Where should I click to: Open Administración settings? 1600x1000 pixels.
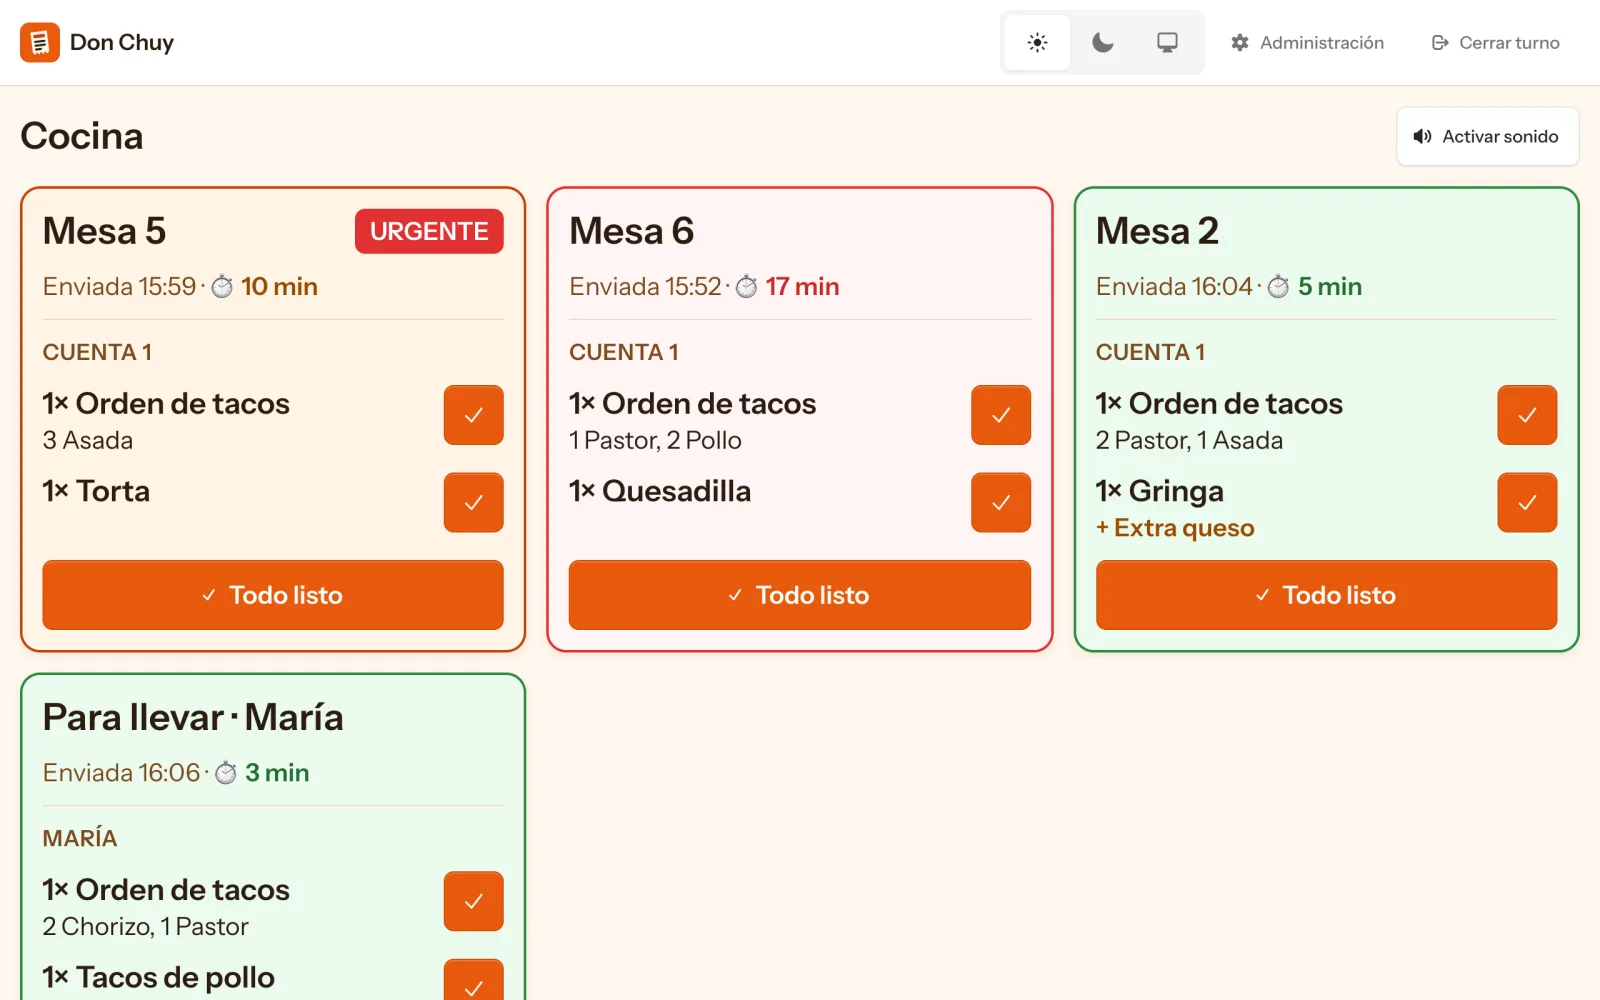tap(1307, 42)
